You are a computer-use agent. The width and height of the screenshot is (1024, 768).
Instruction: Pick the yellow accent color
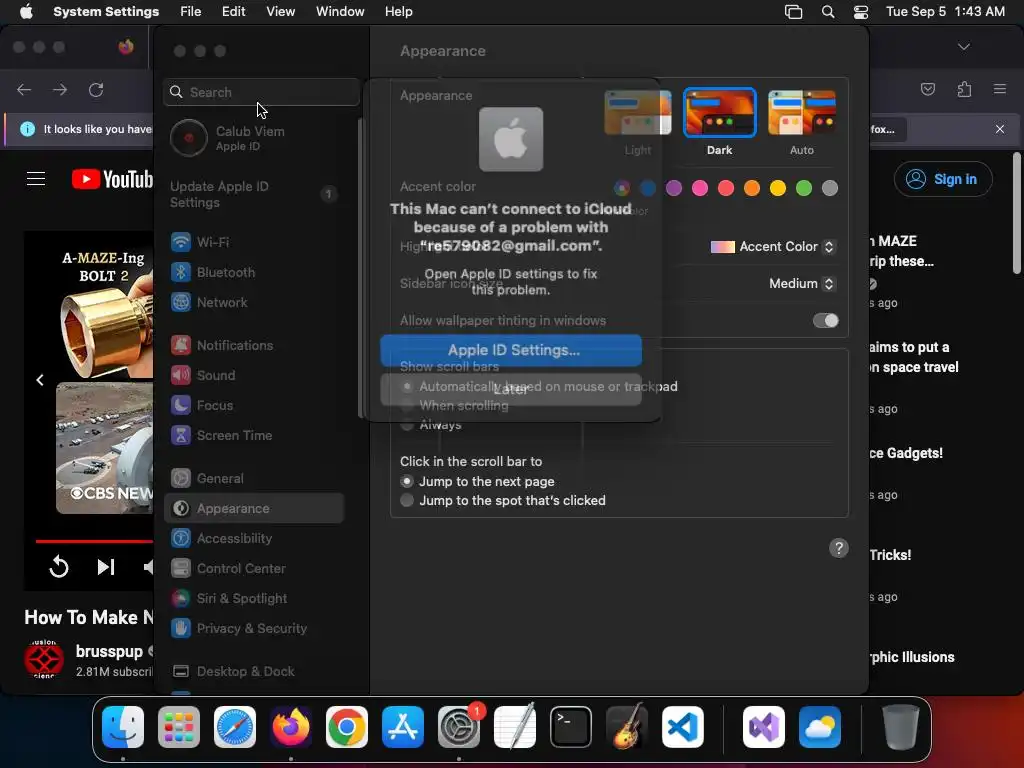pos(778,188)
